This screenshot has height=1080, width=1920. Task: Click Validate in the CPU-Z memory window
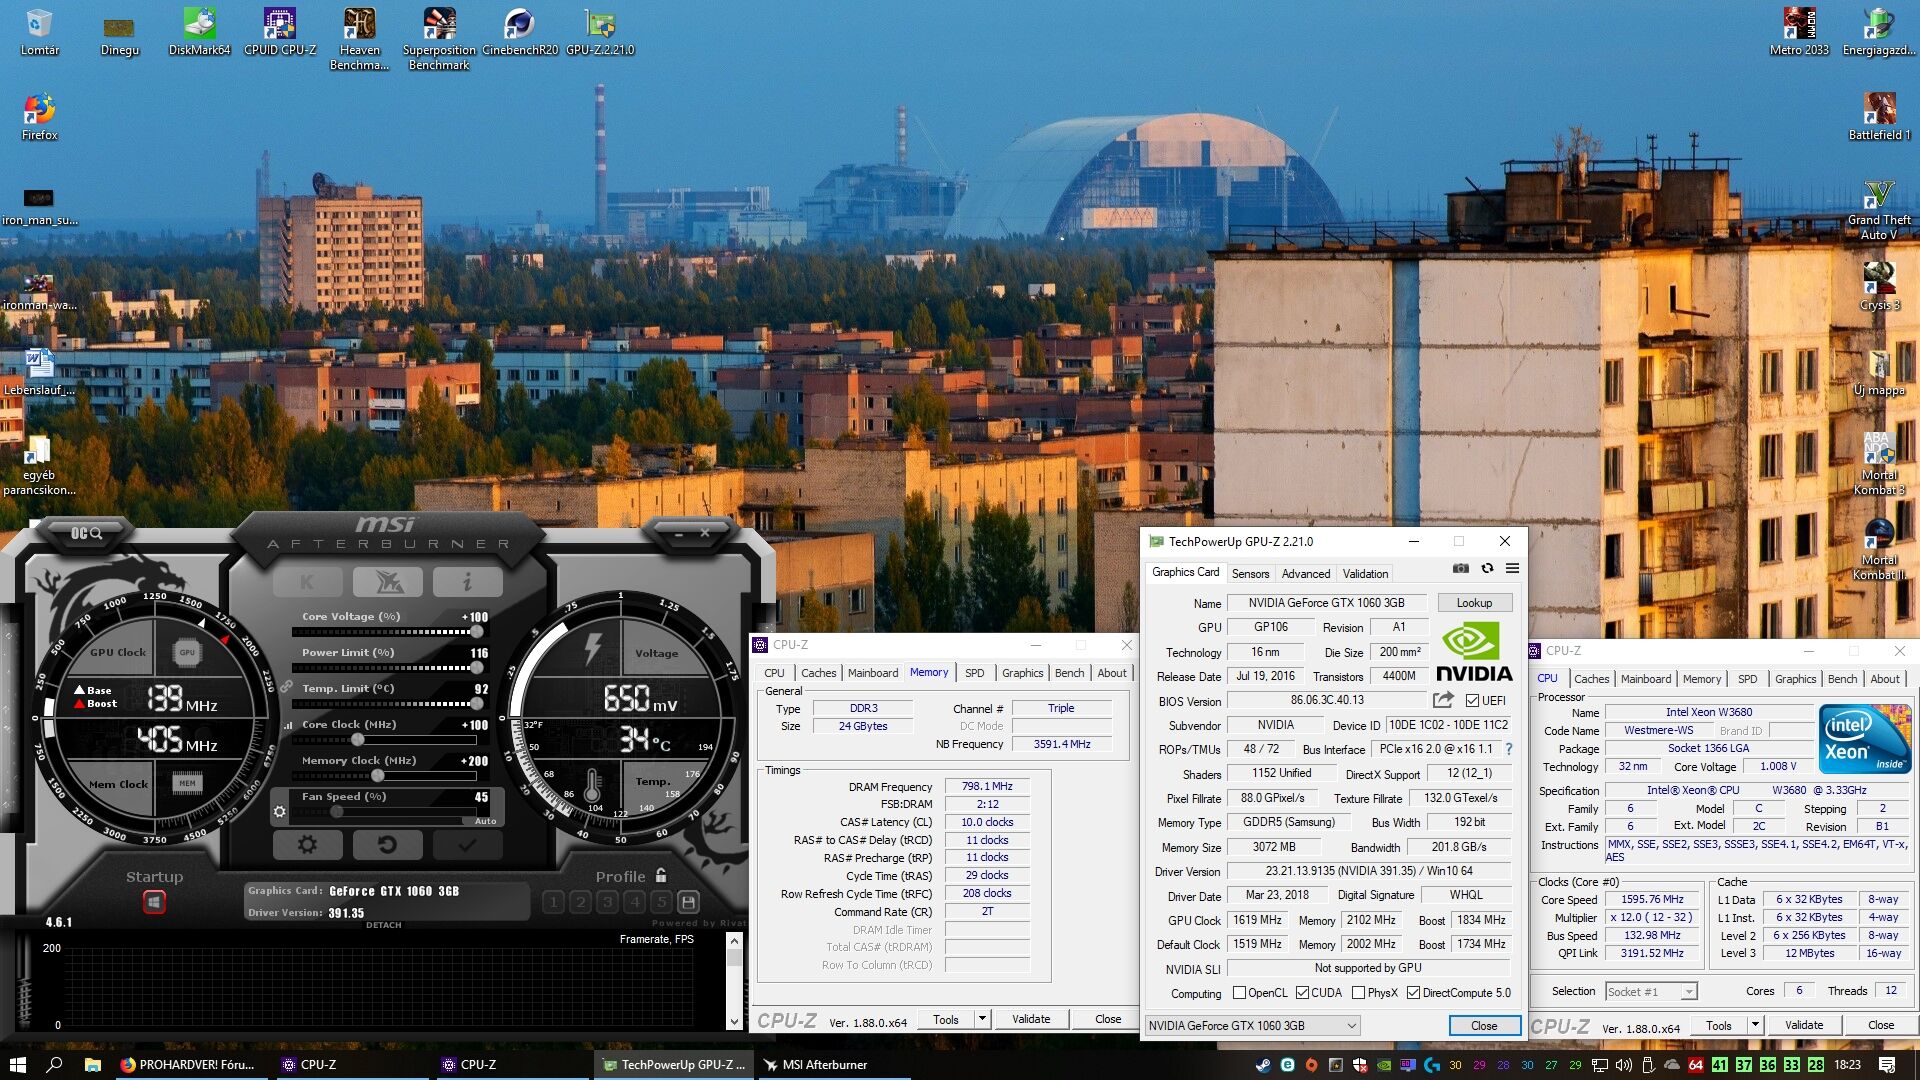[1031, 1019]
